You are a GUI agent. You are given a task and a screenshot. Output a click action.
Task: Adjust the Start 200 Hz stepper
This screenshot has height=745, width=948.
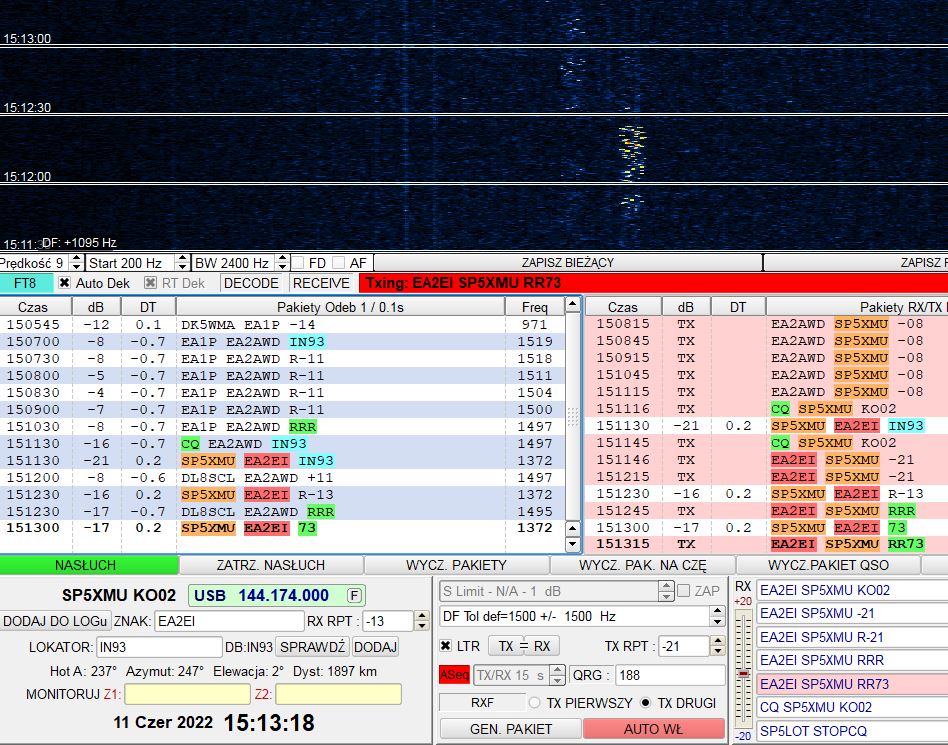pyautogui.click(x=182, y=262)
